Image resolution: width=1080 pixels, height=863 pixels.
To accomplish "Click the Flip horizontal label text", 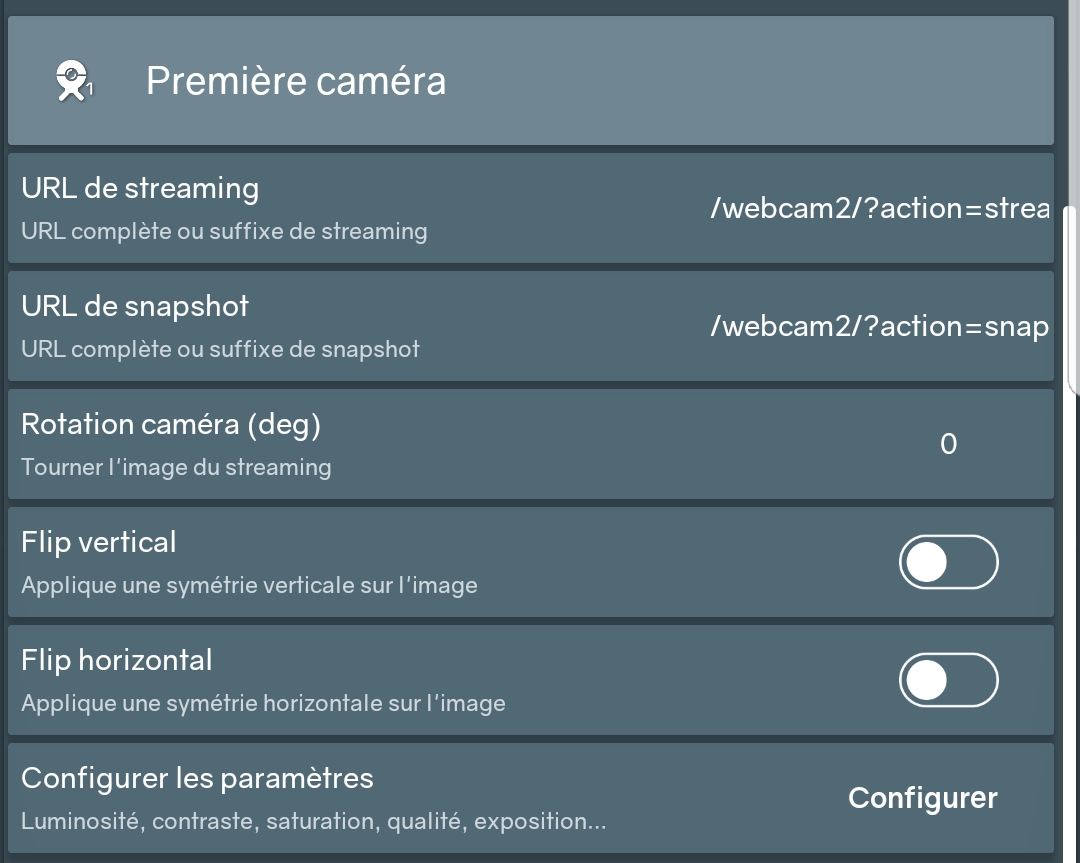I will 117,660.
